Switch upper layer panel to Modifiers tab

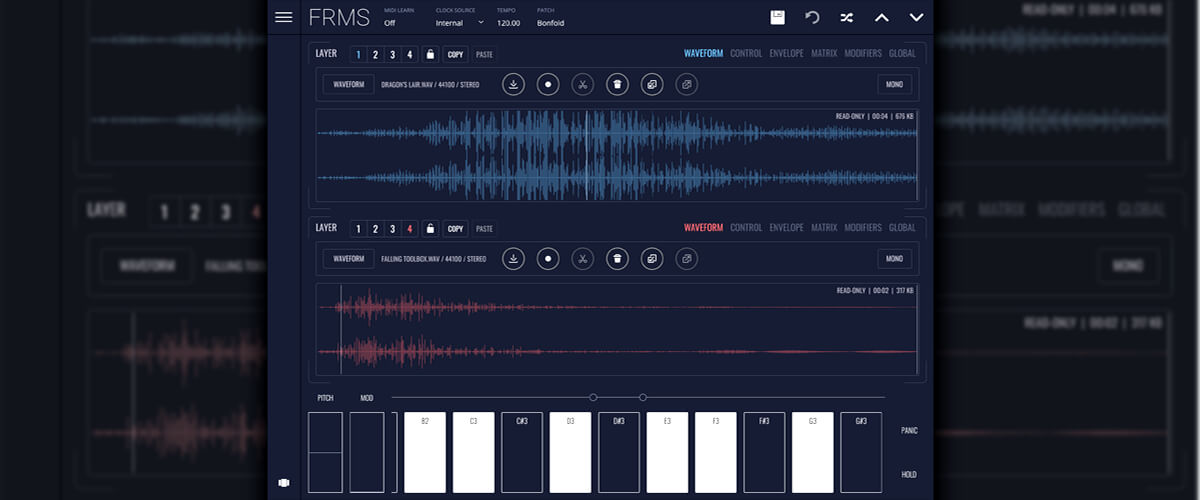click(863, 53)
